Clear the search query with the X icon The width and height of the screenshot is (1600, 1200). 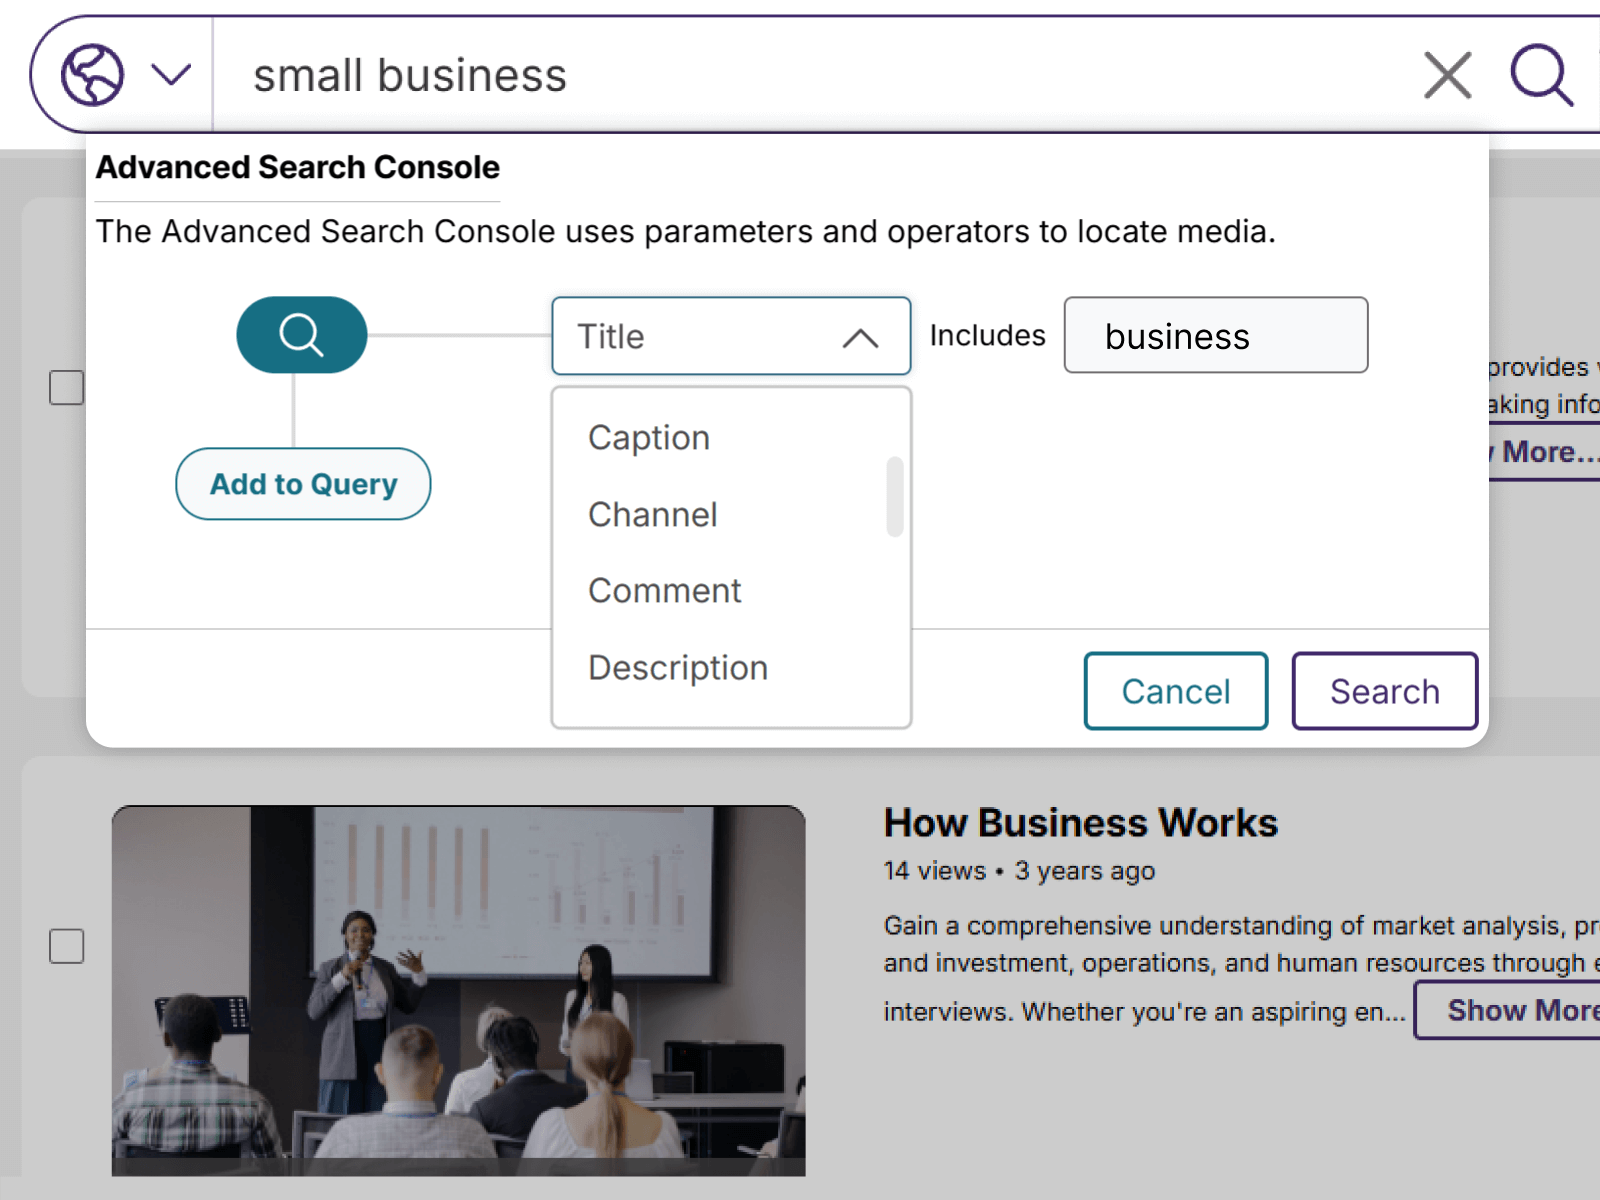pyautogui.click(x=1447, y=76)
